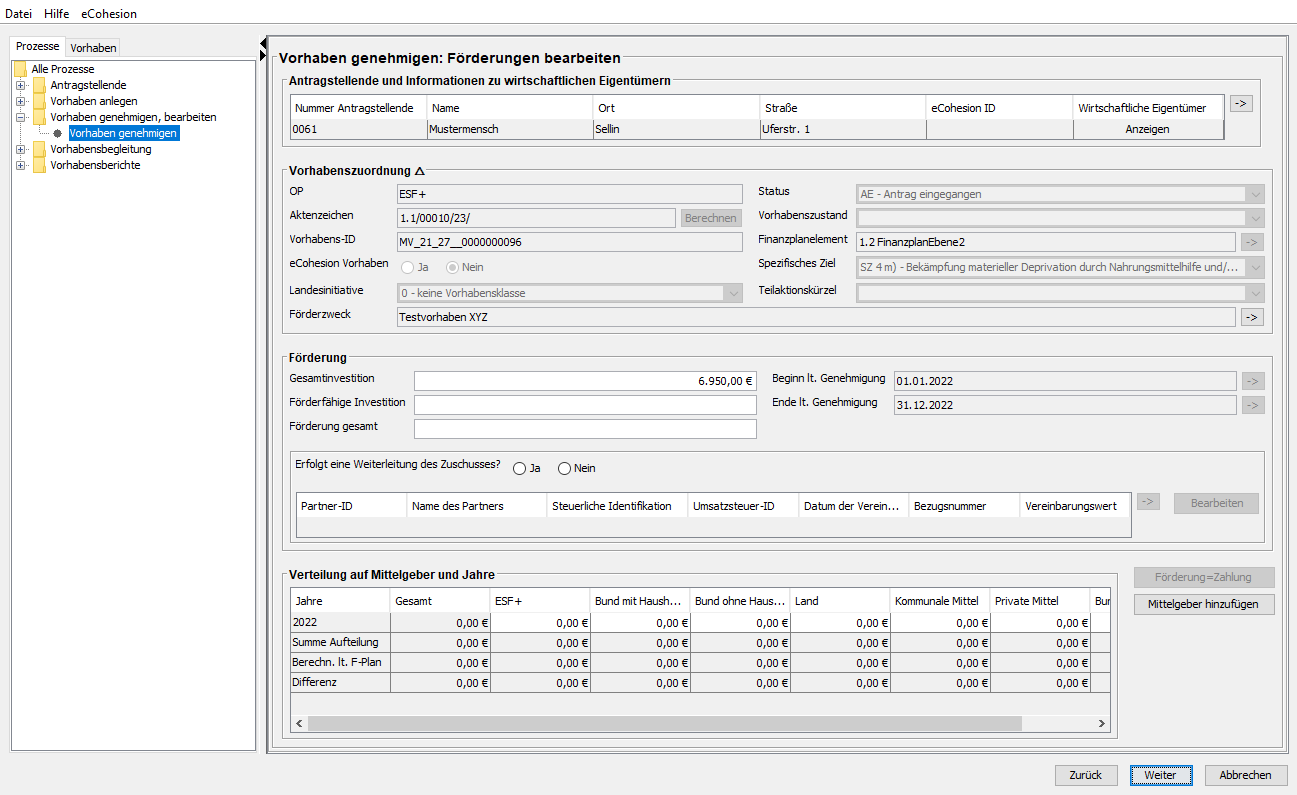Open the Datei menu
The height and width of the screenshot is (795, 1297).
19,13
